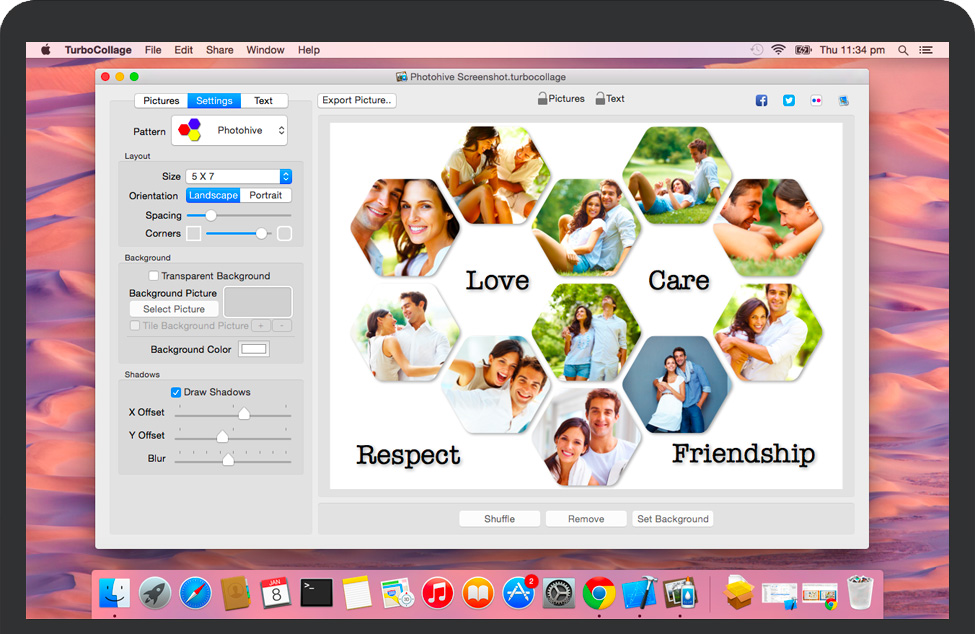Click Select Picture button
The width and height of the screenshot is (975, 634).
[x=174, y=309]
